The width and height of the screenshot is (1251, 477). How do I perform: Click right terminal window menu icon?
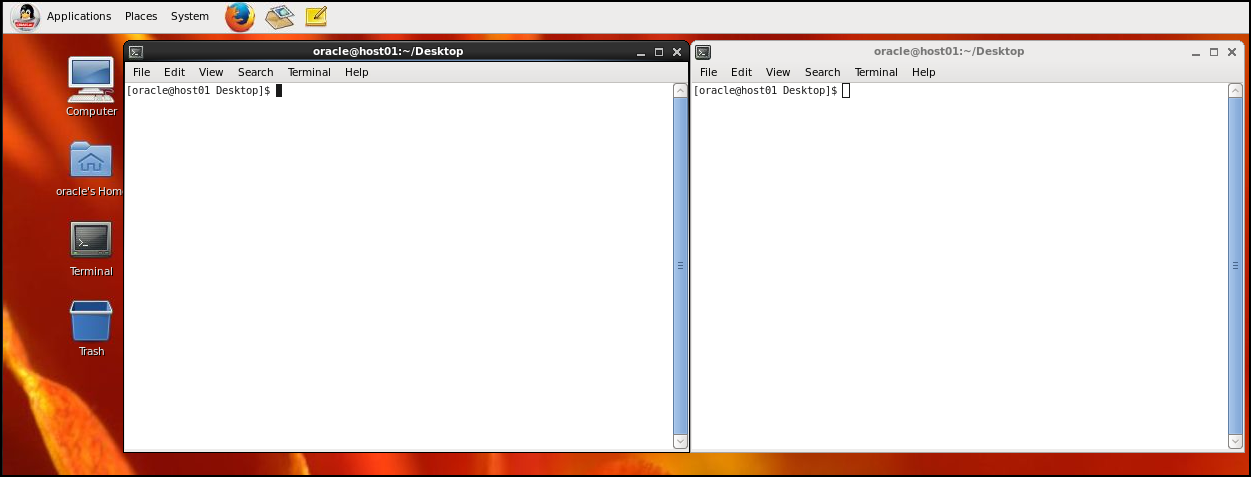coord(703,52)
